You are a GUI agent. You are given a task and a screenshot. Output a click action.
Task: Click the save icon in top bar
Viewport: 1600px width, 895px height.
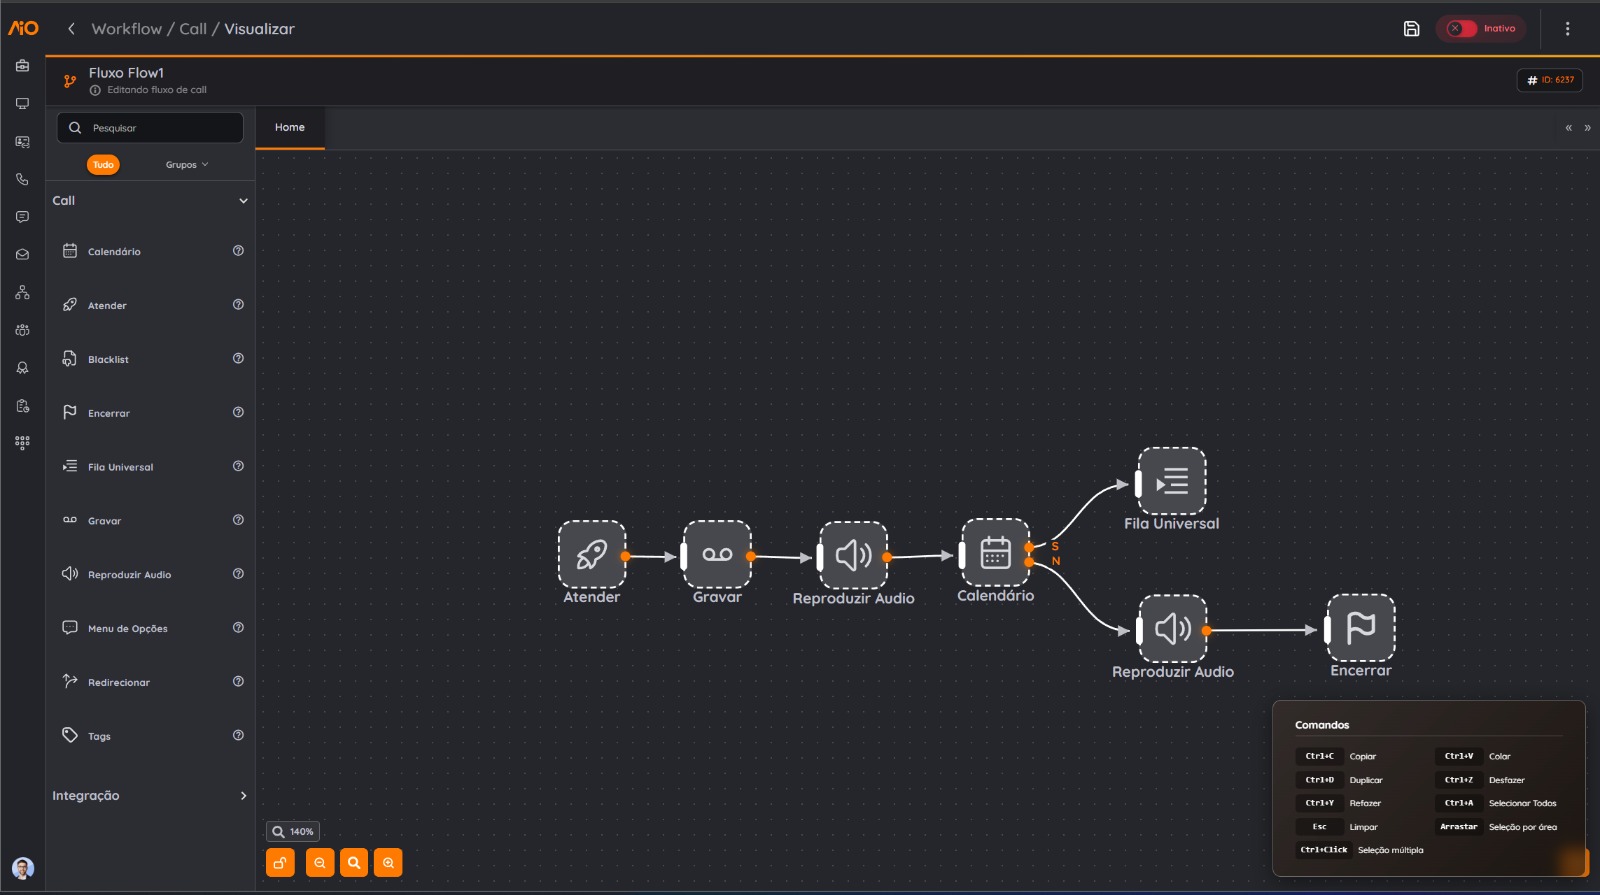tap(1411, 29)
